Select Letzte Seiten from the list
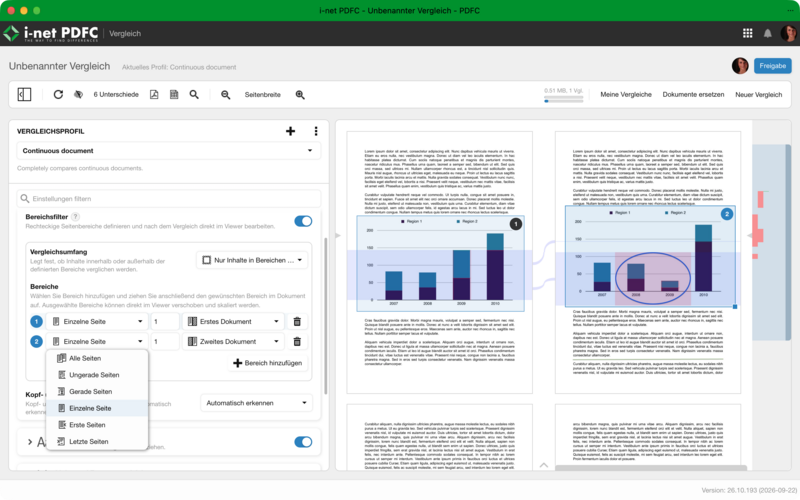 [97, 441]
